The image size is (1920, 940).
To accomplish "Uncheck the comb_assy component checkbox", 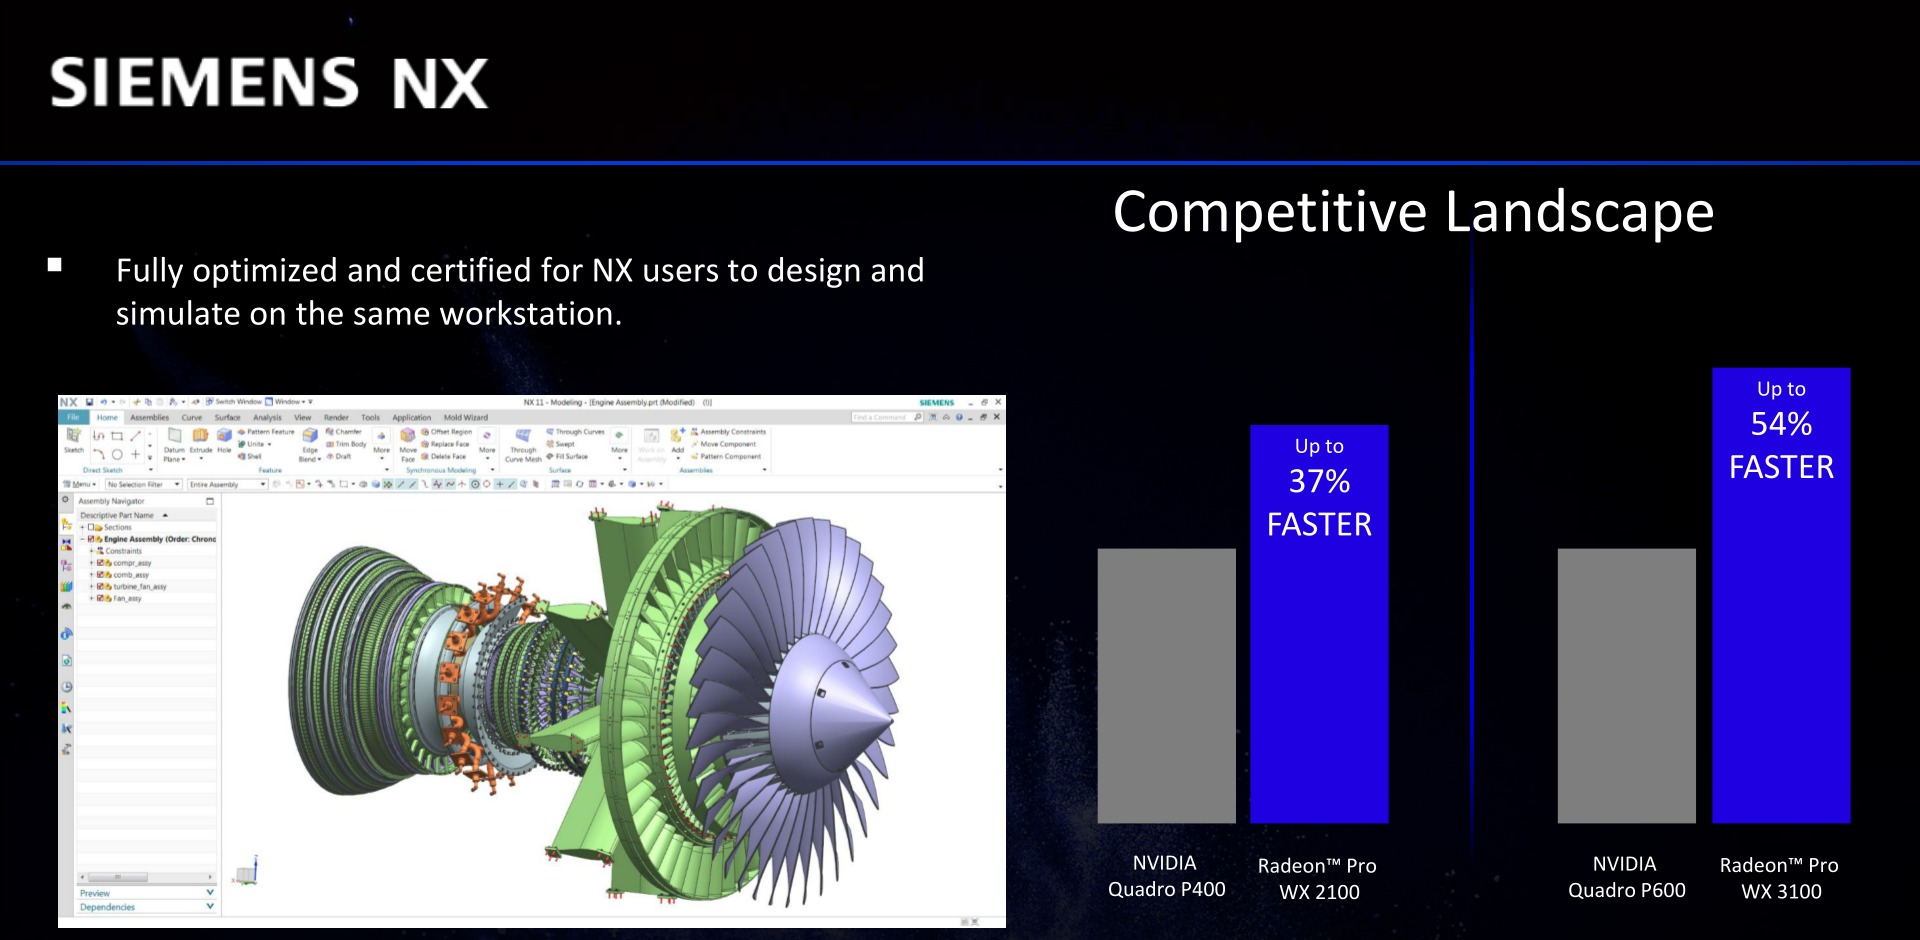I will point(100,575).
